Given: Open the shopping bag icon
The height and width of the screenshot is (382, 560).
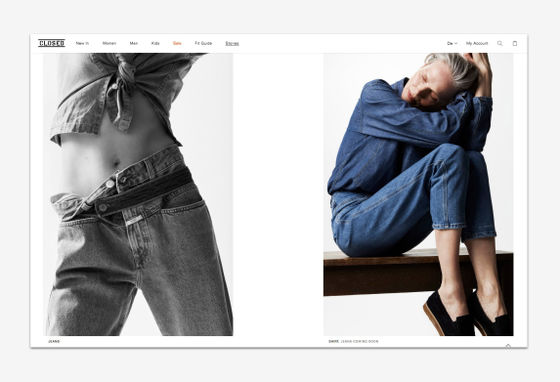Looking at the screenshot, I should (515, 43).
